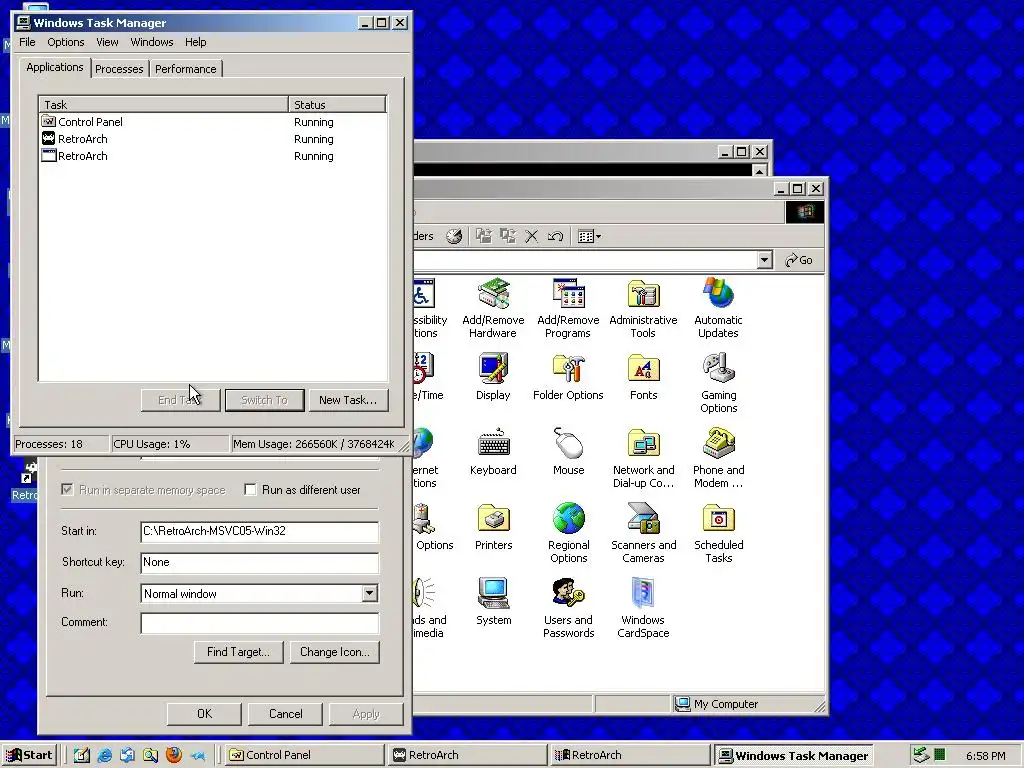Sort task list by Task column header
1024x768 pixels.
(164, 104)
